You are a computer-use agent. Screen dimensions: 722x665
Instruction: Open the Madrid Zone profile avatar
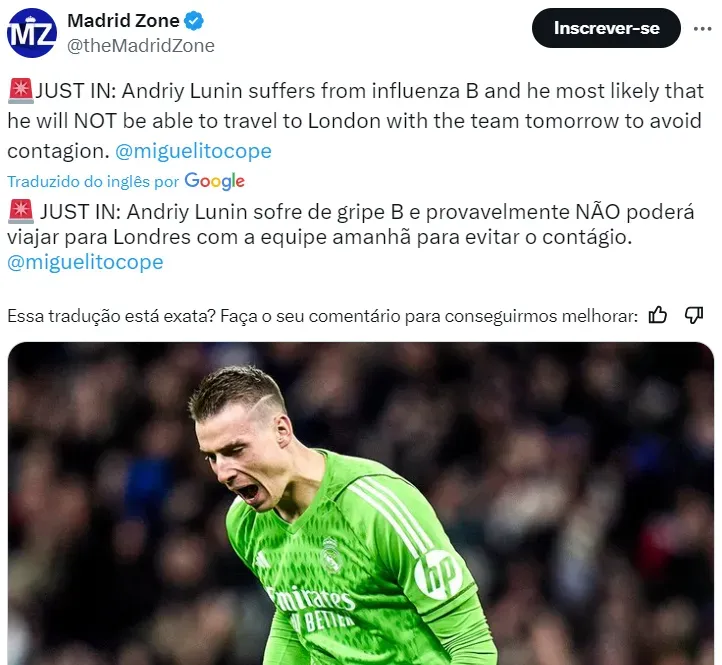[32, 33]
